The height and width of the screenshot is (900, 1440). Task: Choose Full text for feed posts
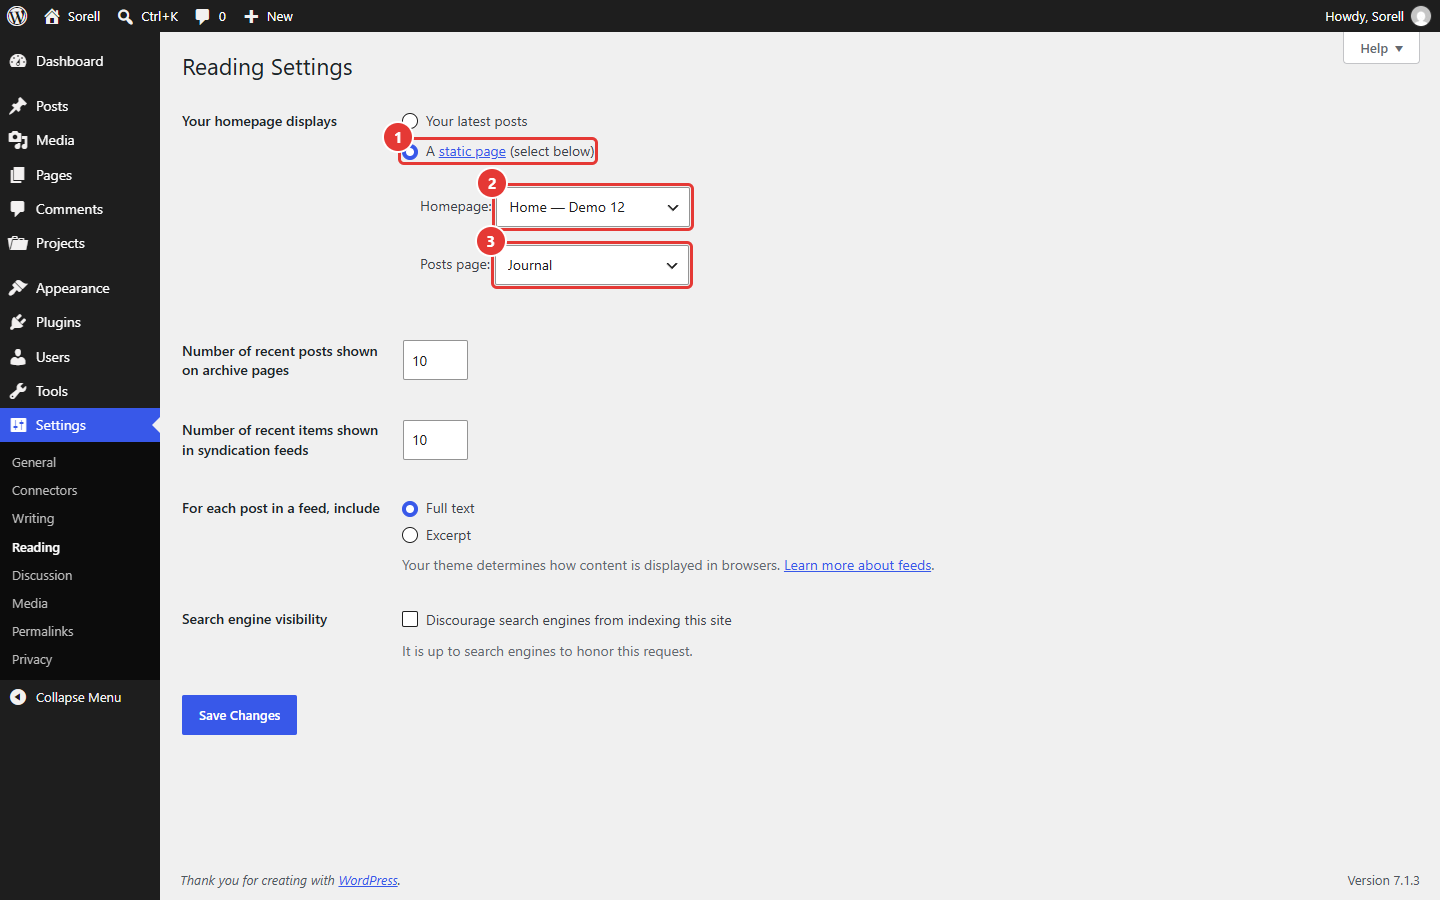[x=410, y=509]
